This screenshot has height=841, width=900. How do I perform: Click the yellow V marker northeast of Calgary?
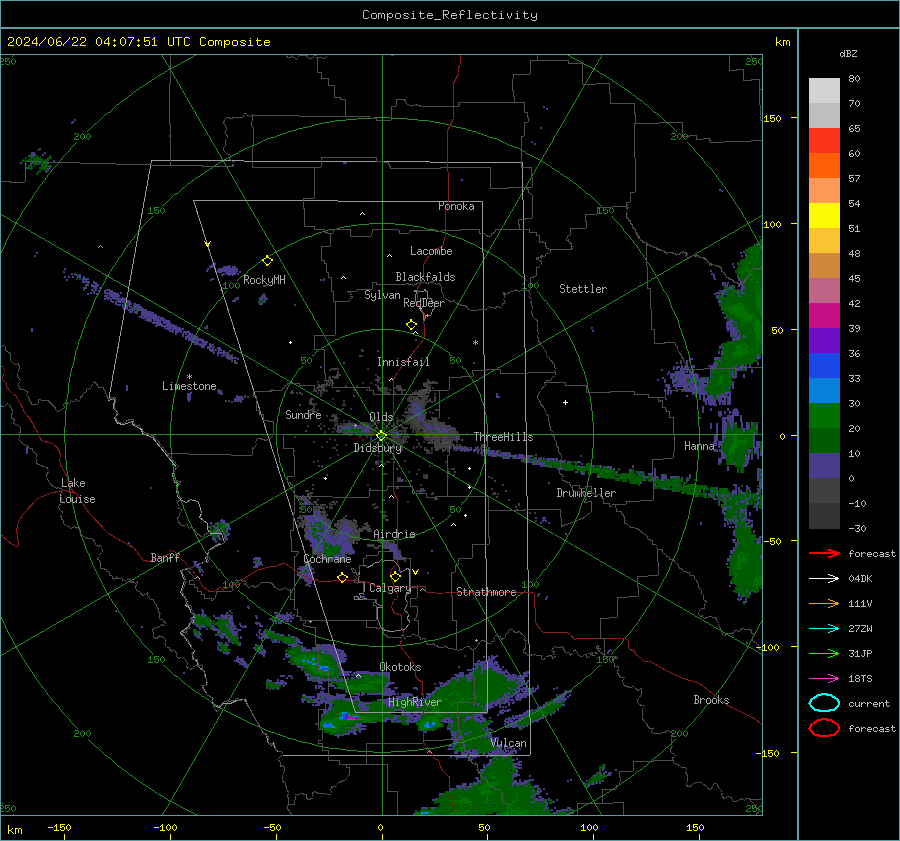point(416,572)
